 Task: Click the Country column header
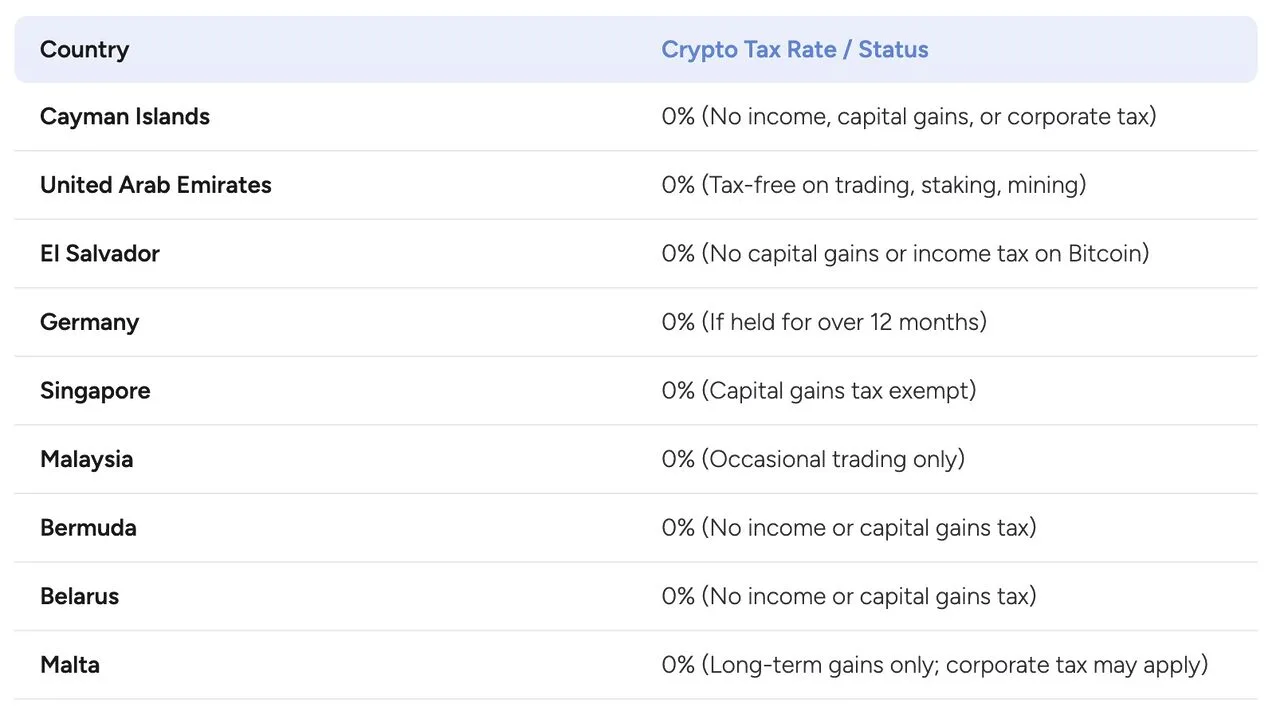pyautogui.click(x=85, y=49)
